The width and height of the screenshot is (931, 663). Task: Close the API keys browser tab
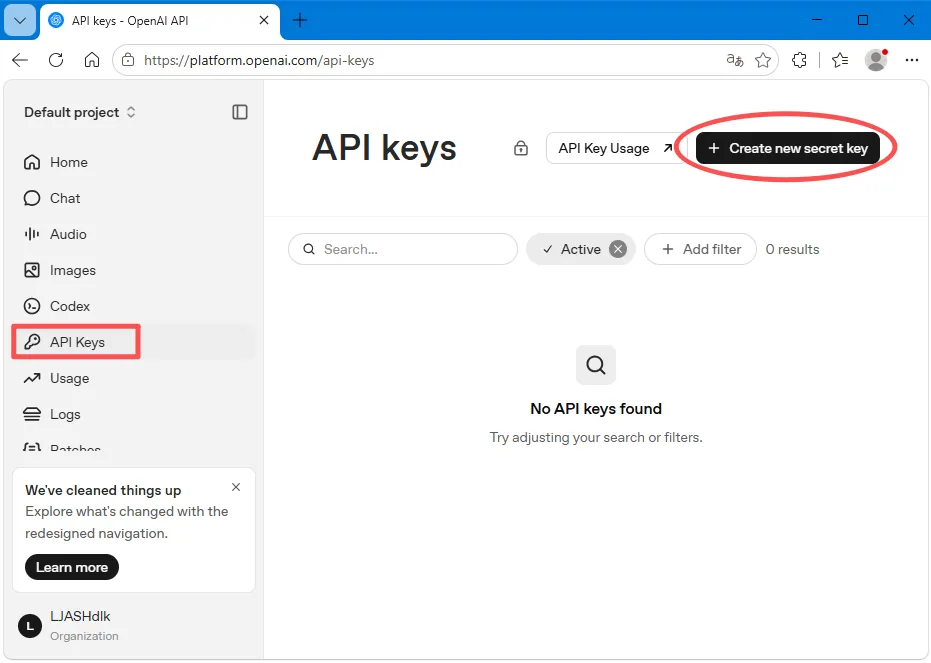(x=264, y=20)
